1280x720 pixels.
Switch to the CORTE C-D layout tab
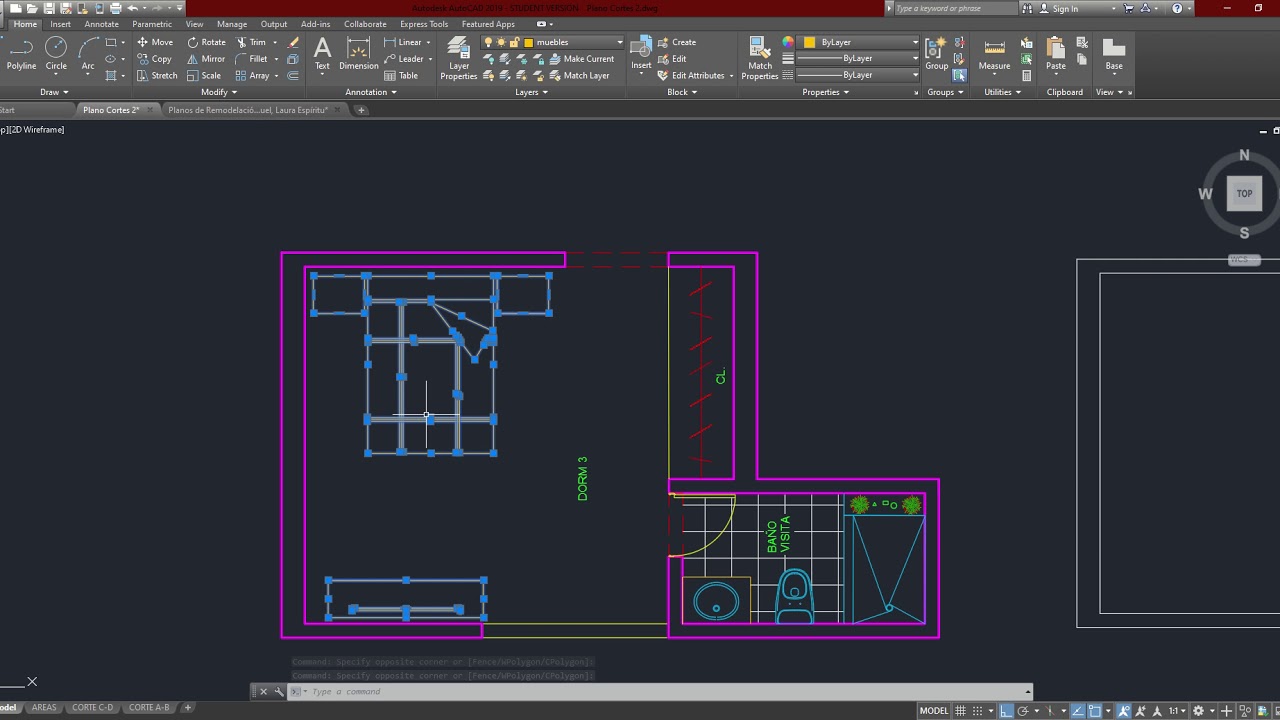pyautogui.click(x=92, y=707)
